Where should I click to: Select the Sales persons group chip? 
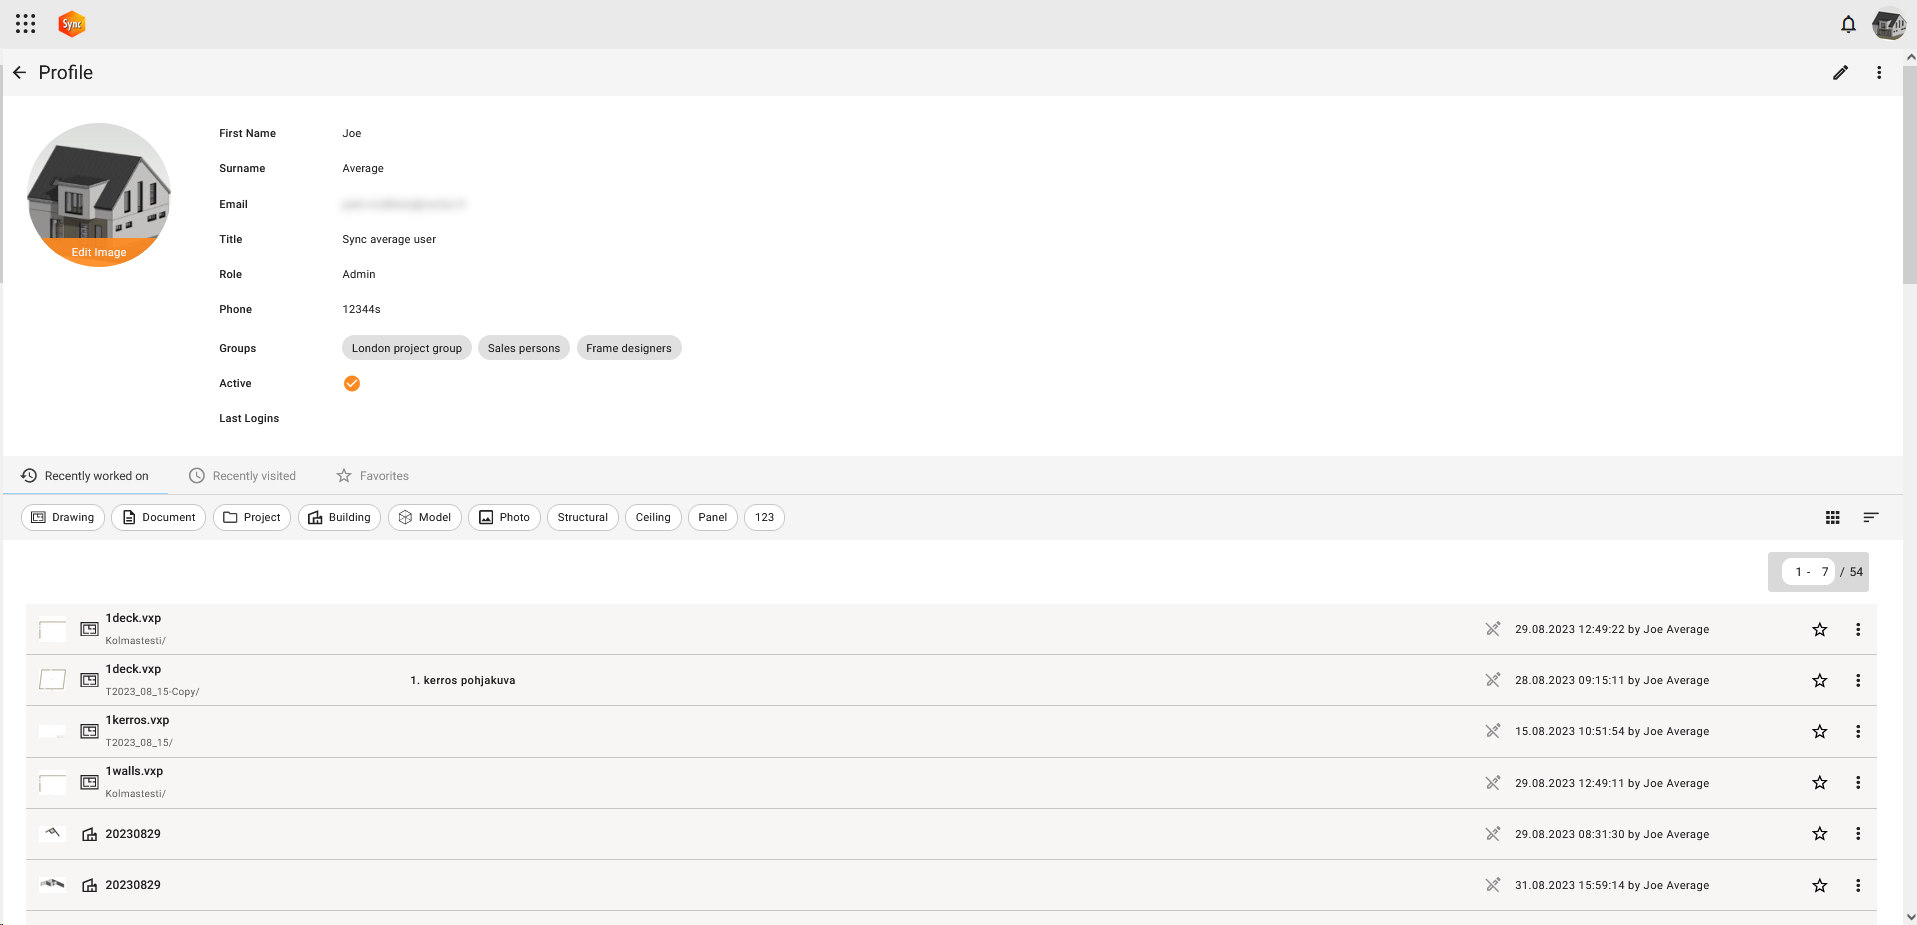(x=524, y=348)
